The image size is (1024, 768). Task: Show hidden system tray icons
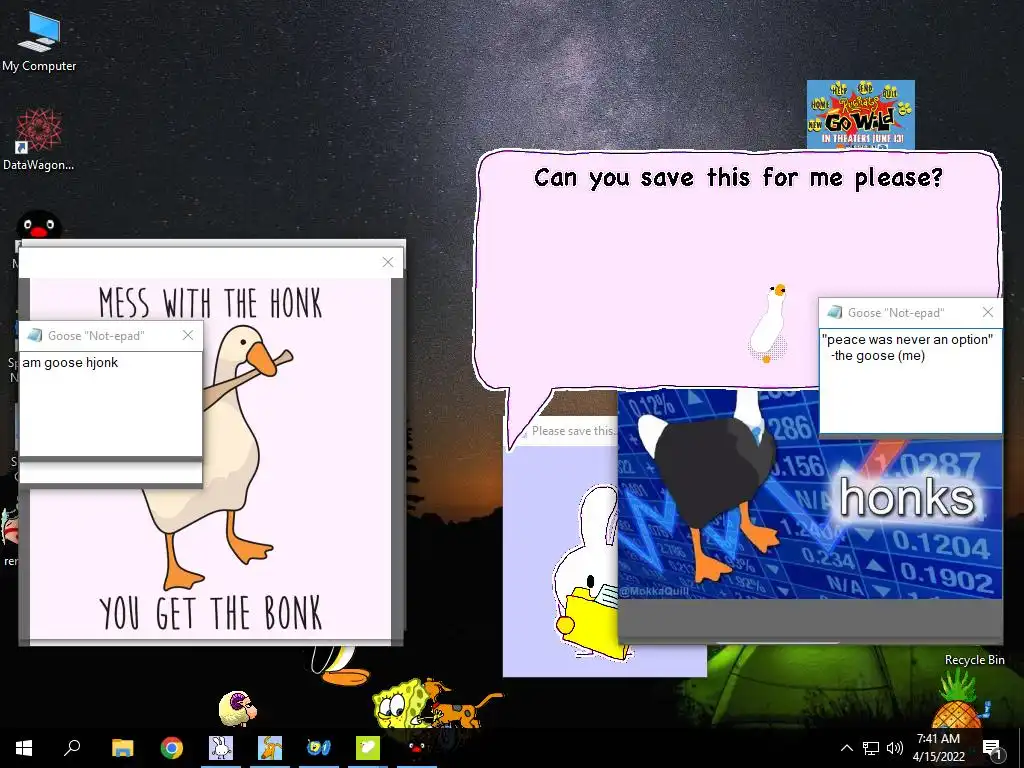coord(846,748)
